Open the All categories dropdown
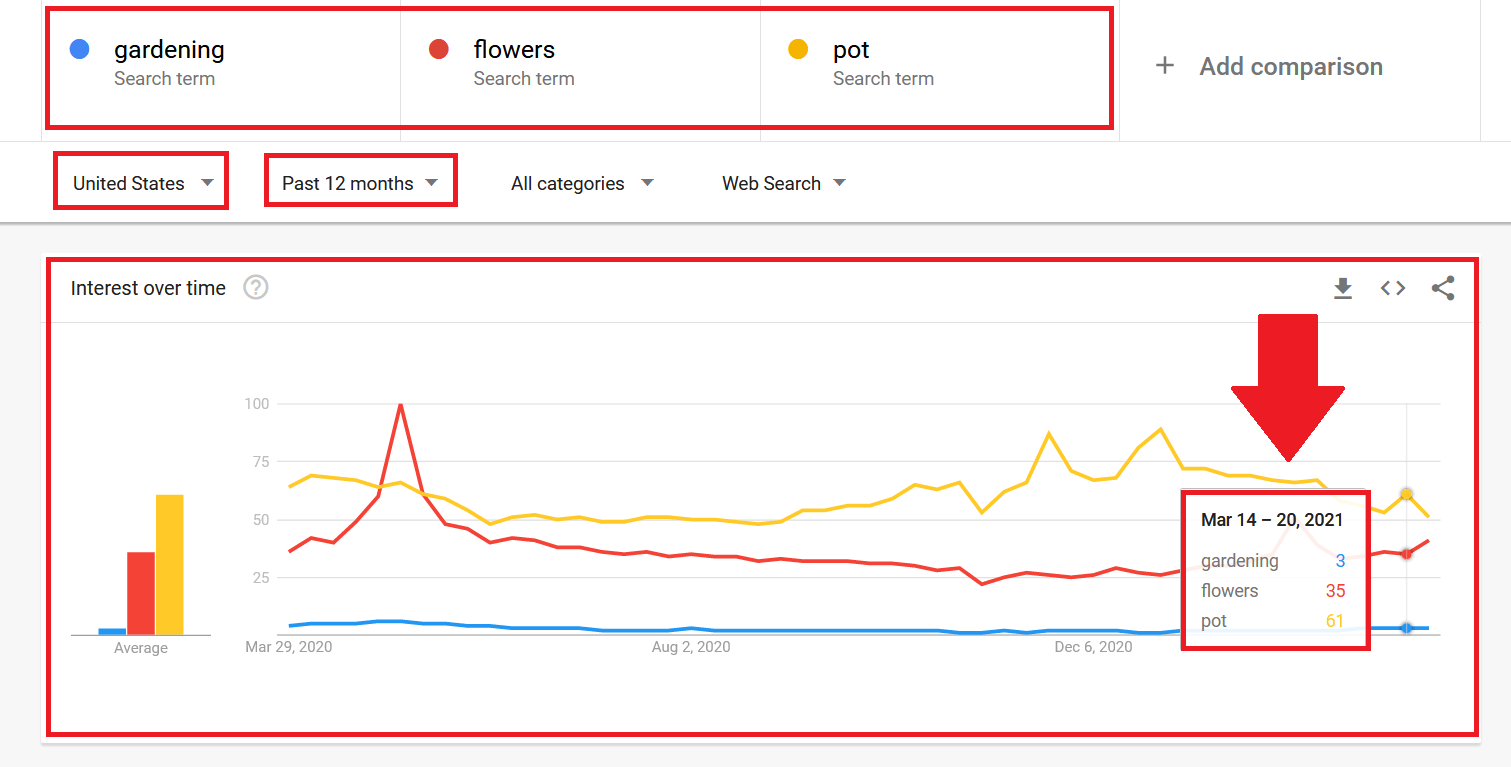Screen dimensions: 1511x767 click(582, 183)
